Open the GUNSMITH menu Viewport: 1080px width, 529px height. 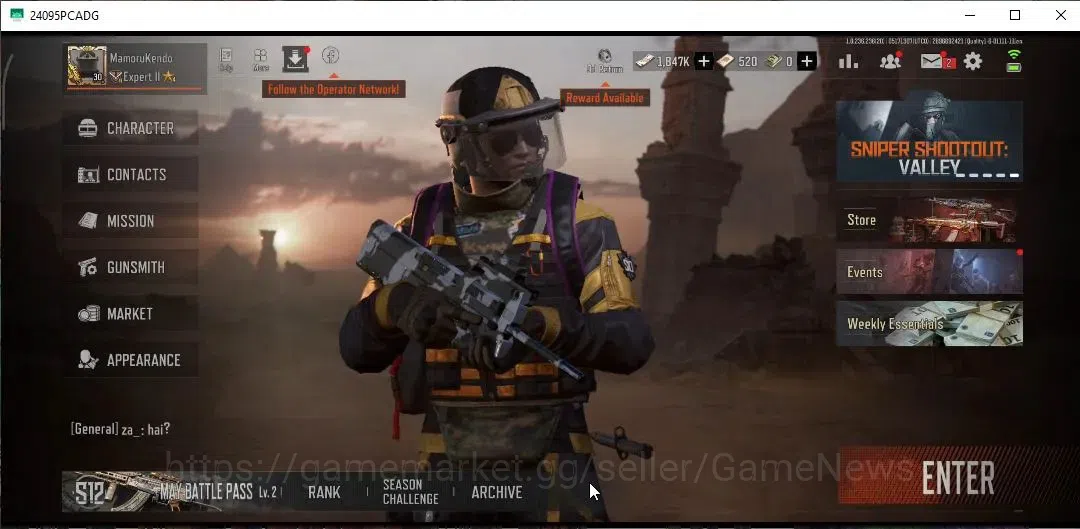click(x=131, y=267)
